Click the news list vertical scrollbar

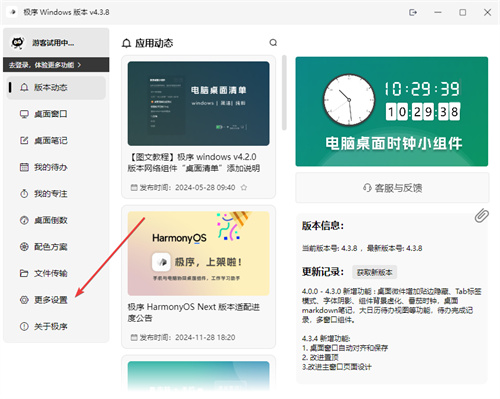point(284,93)
